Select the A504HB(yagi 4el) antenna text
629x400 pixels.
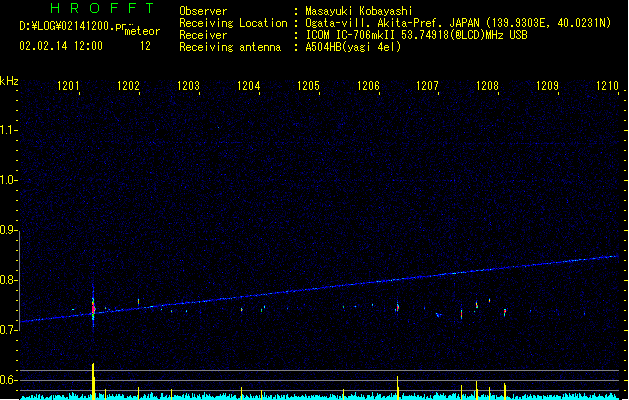[x=353, y=47]
